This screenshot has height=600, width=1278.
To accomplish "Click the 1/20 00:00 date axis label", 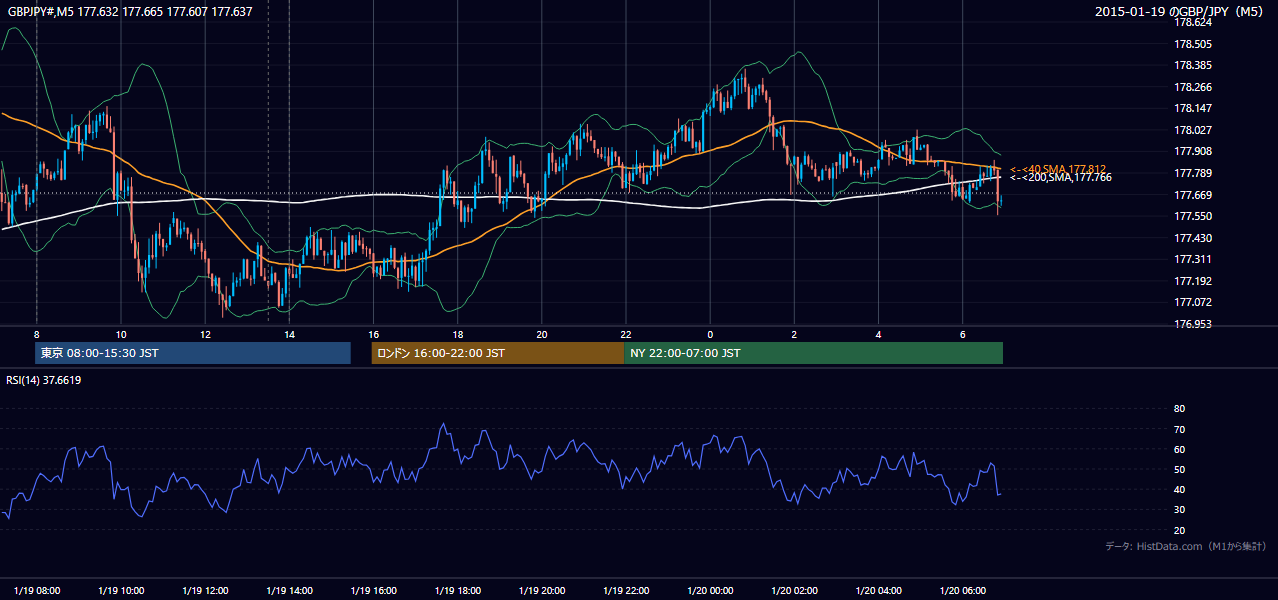I will [710, 591].
